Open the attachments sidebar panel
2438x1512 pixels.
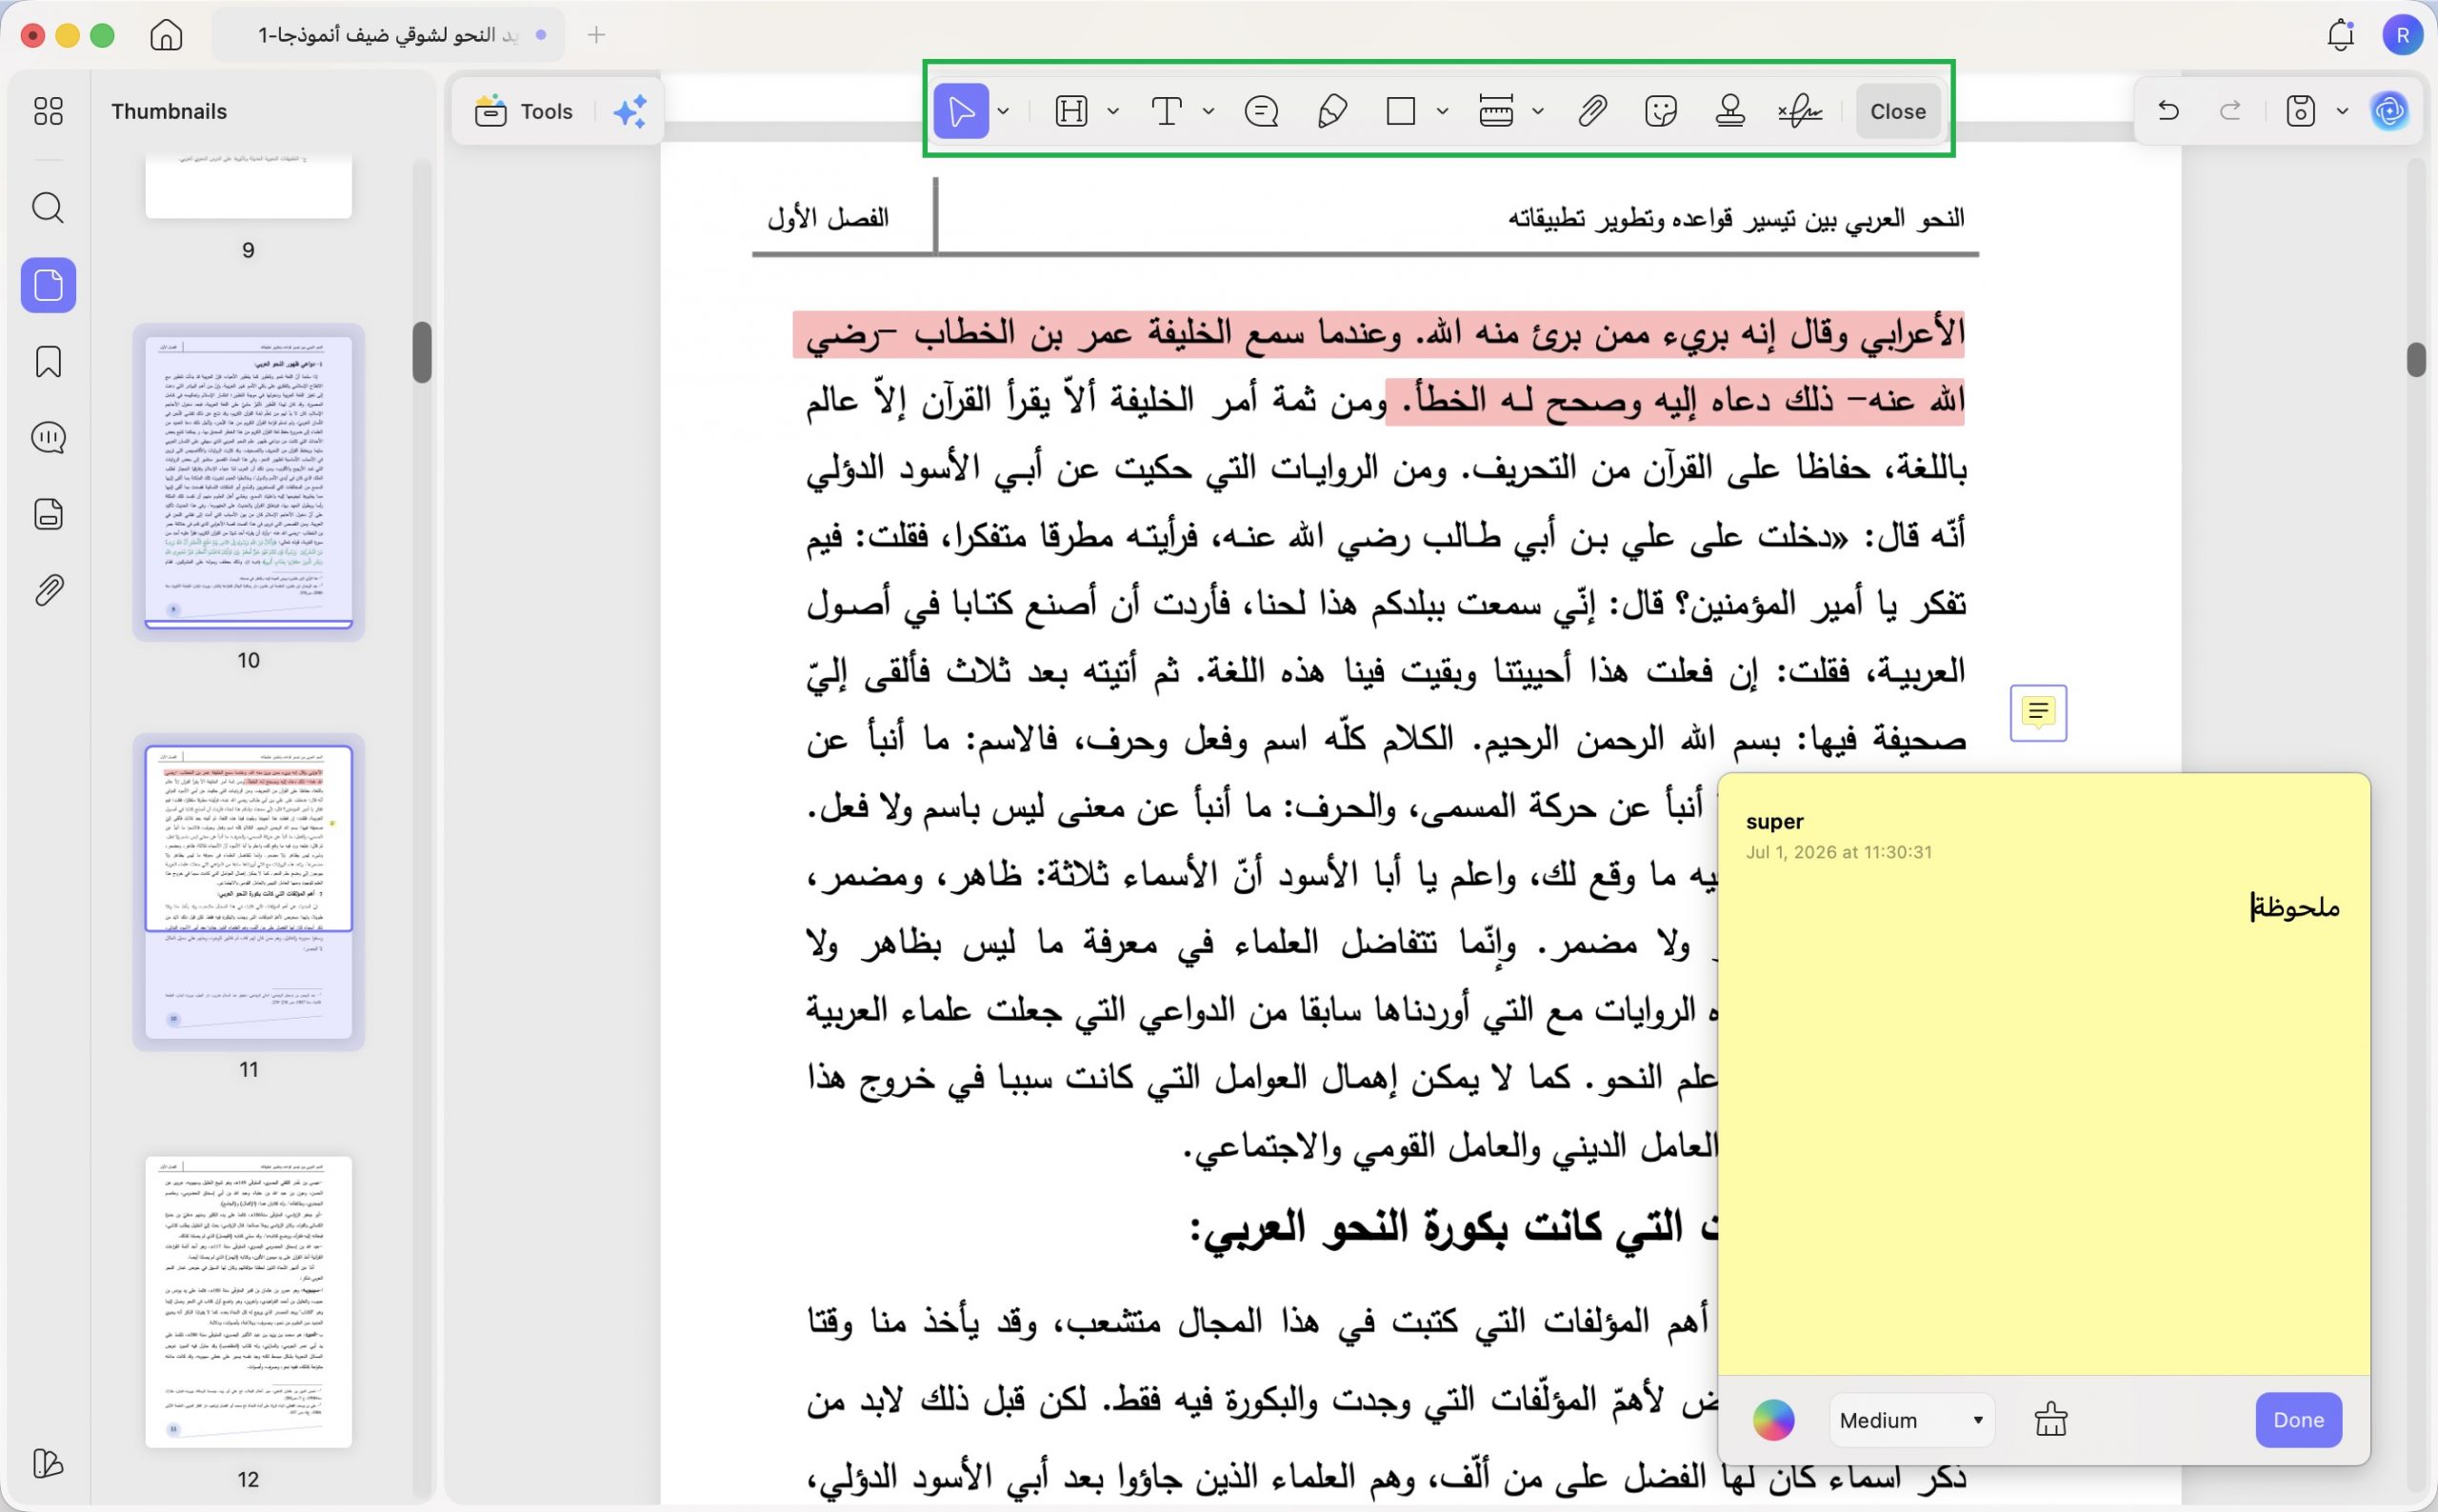[48, 590]
